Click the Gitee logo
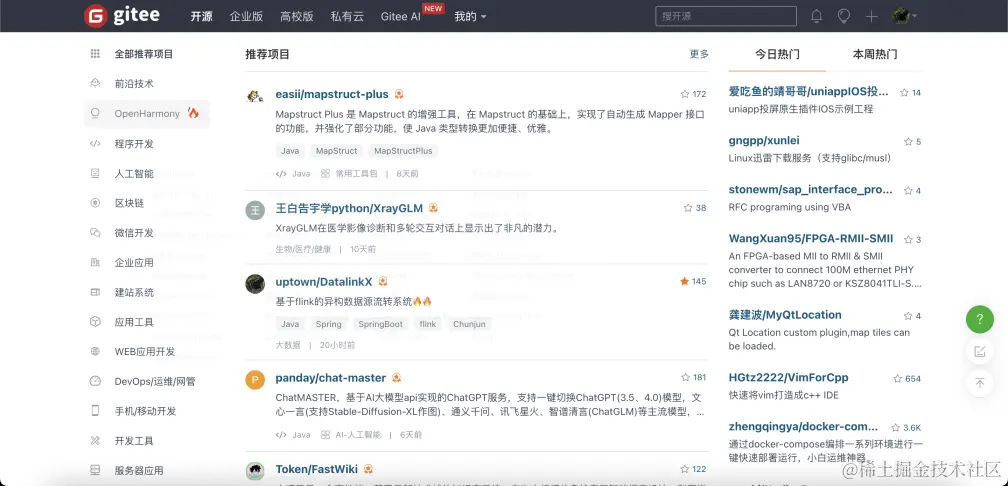The height and width of the screenshot is (486, 1008). pos(122,15)
